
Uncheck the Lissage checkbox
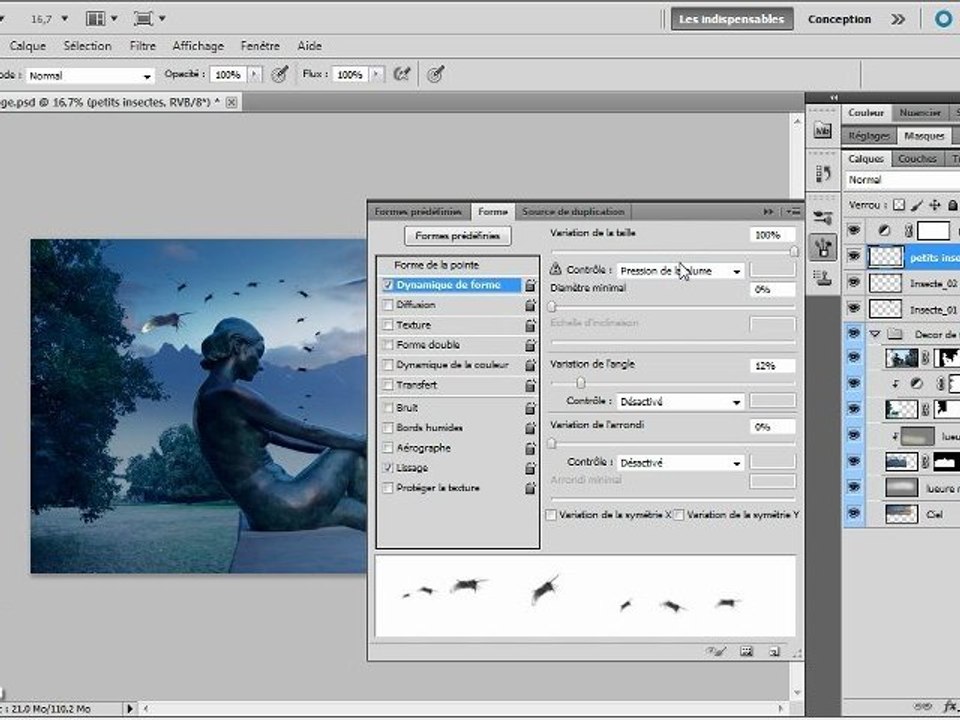[388, 468]
